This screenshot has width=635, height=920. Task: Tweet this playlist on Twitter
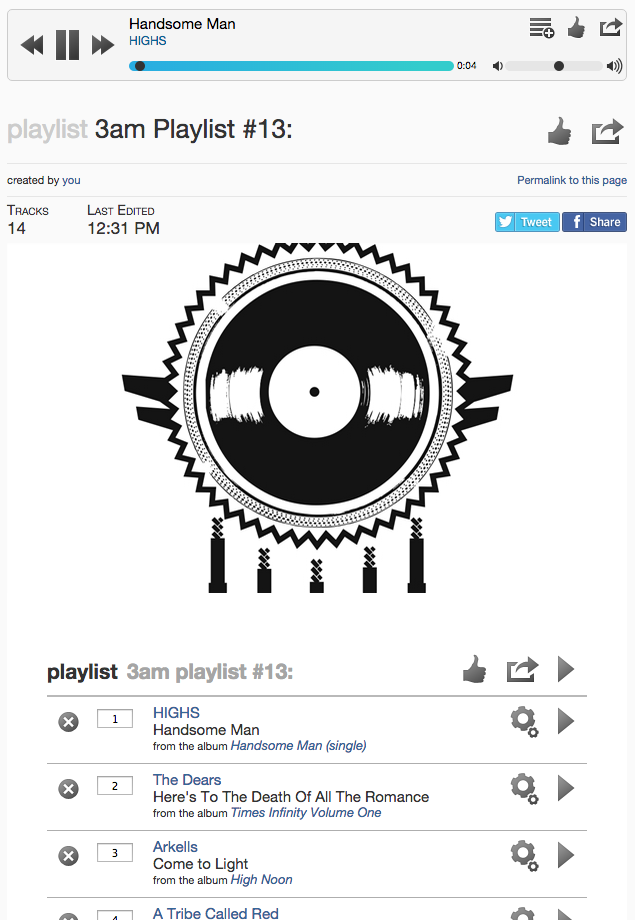[x=527, y=222]
